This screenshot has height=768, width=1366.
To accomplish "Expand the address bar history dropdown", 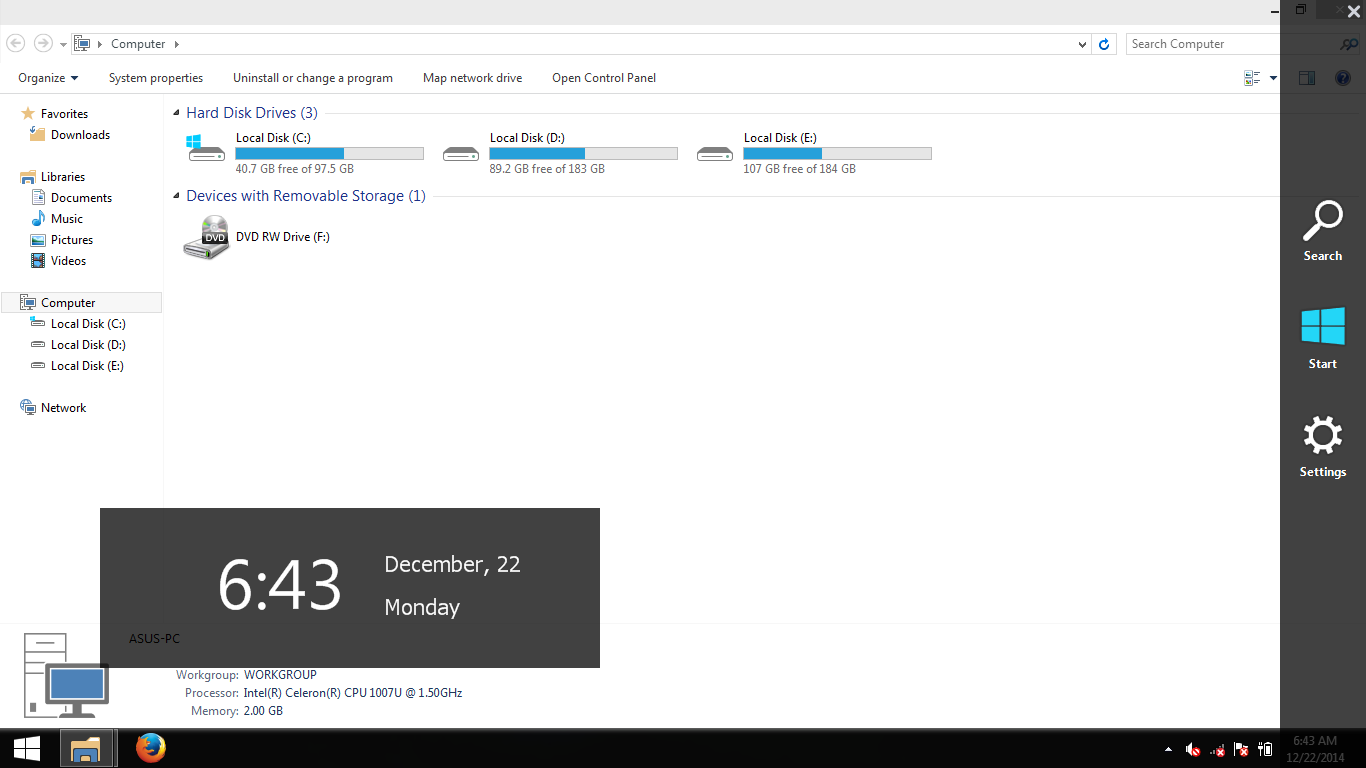I will [1083, 44].
